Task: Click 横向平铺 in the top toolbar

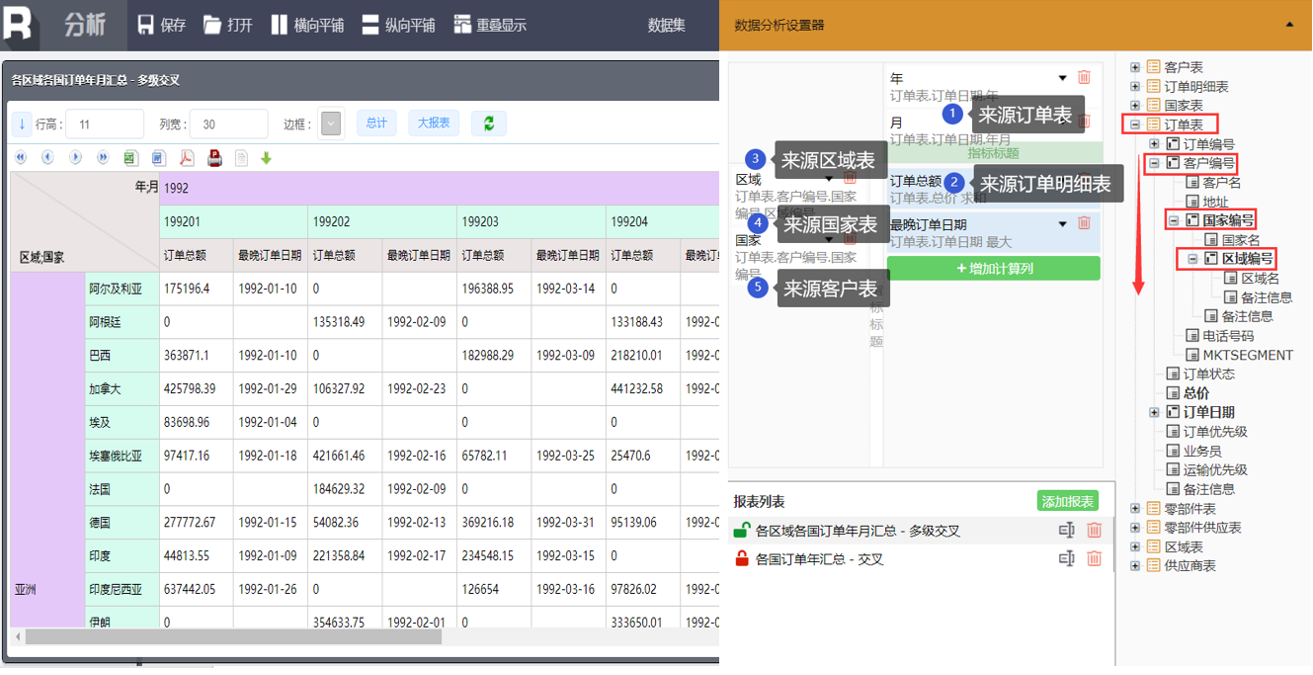Action: 307,25
